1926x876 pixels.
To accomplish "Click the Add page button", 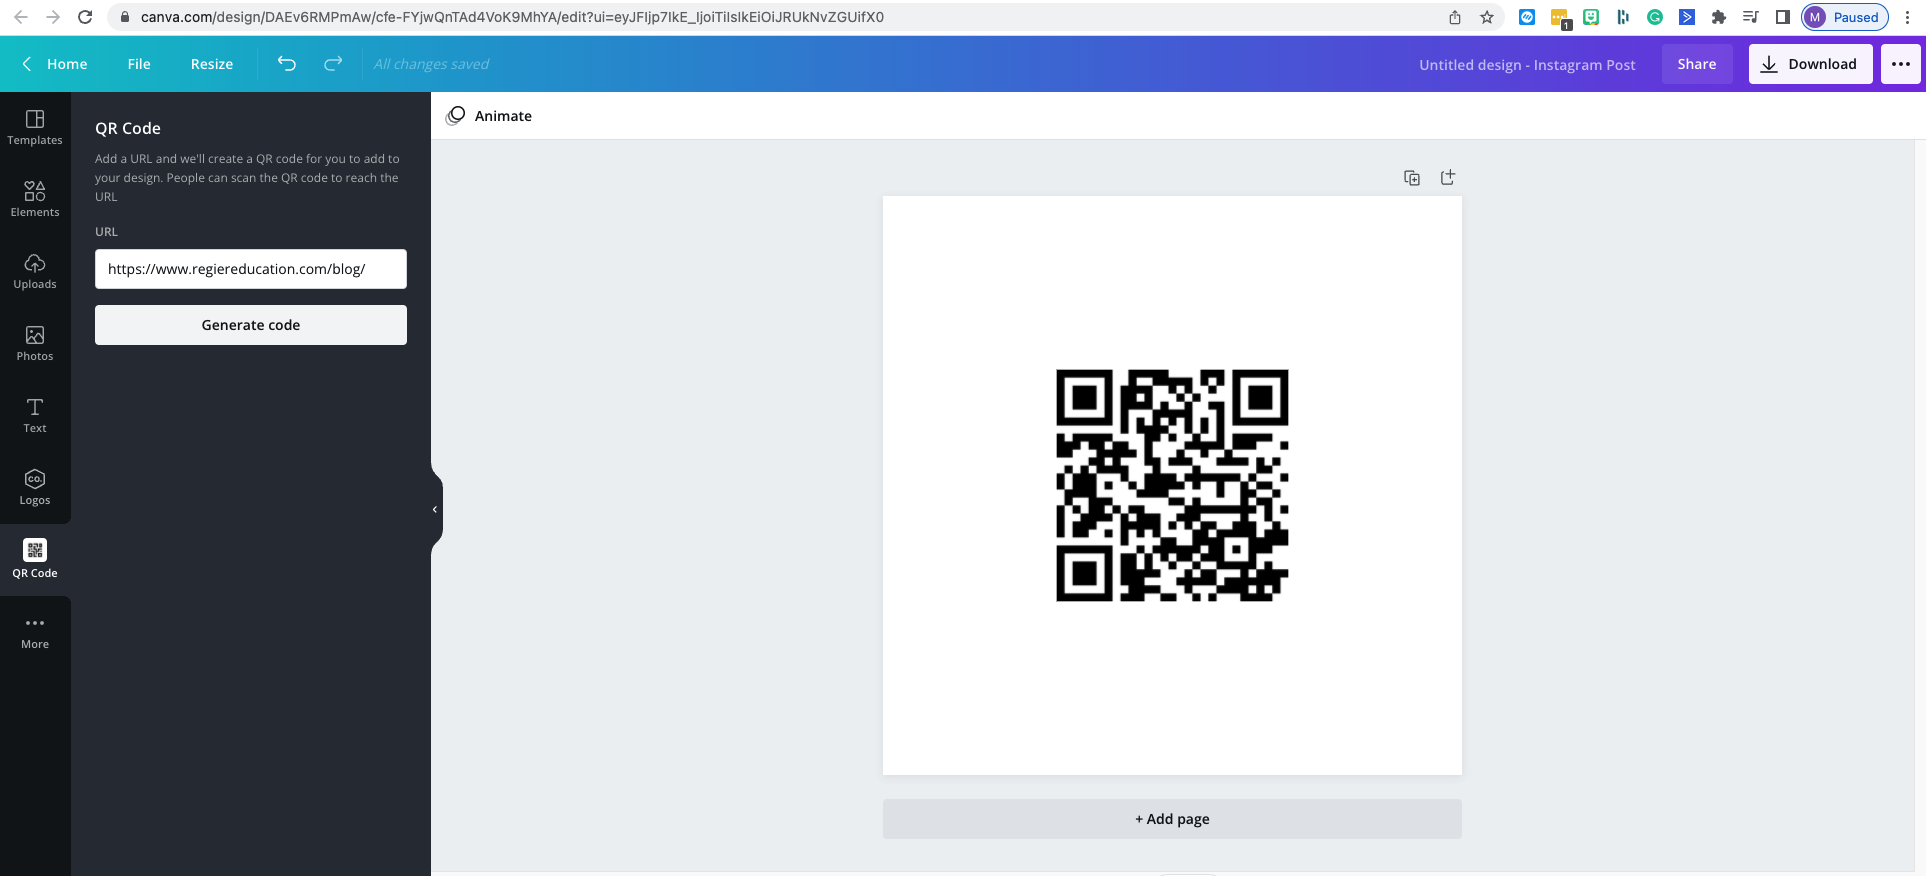I will [x=1172, y=819].
